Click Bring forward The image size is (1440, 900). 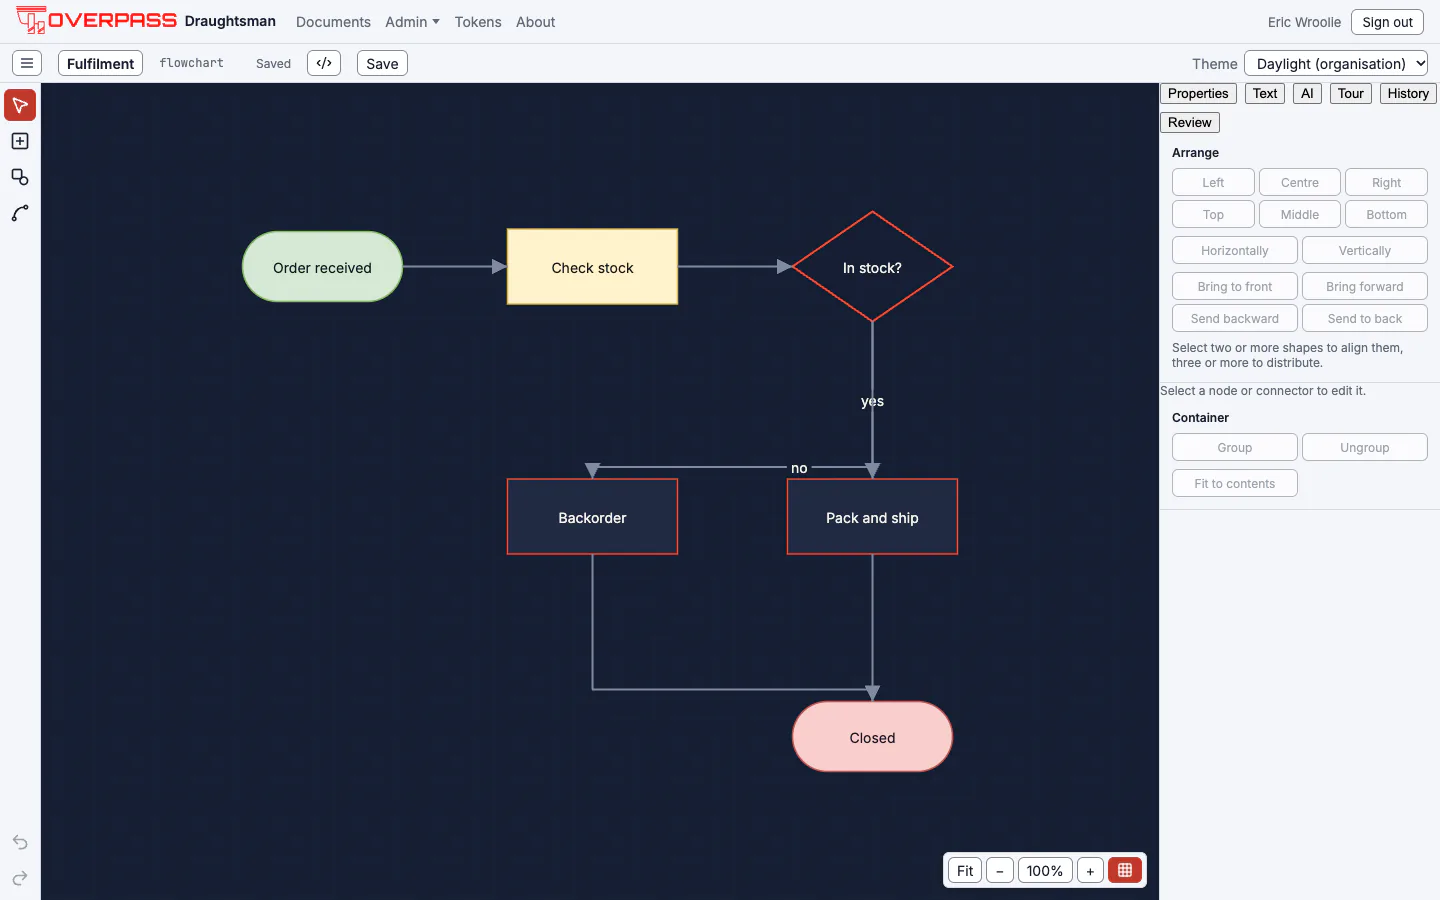point(1365,286)
